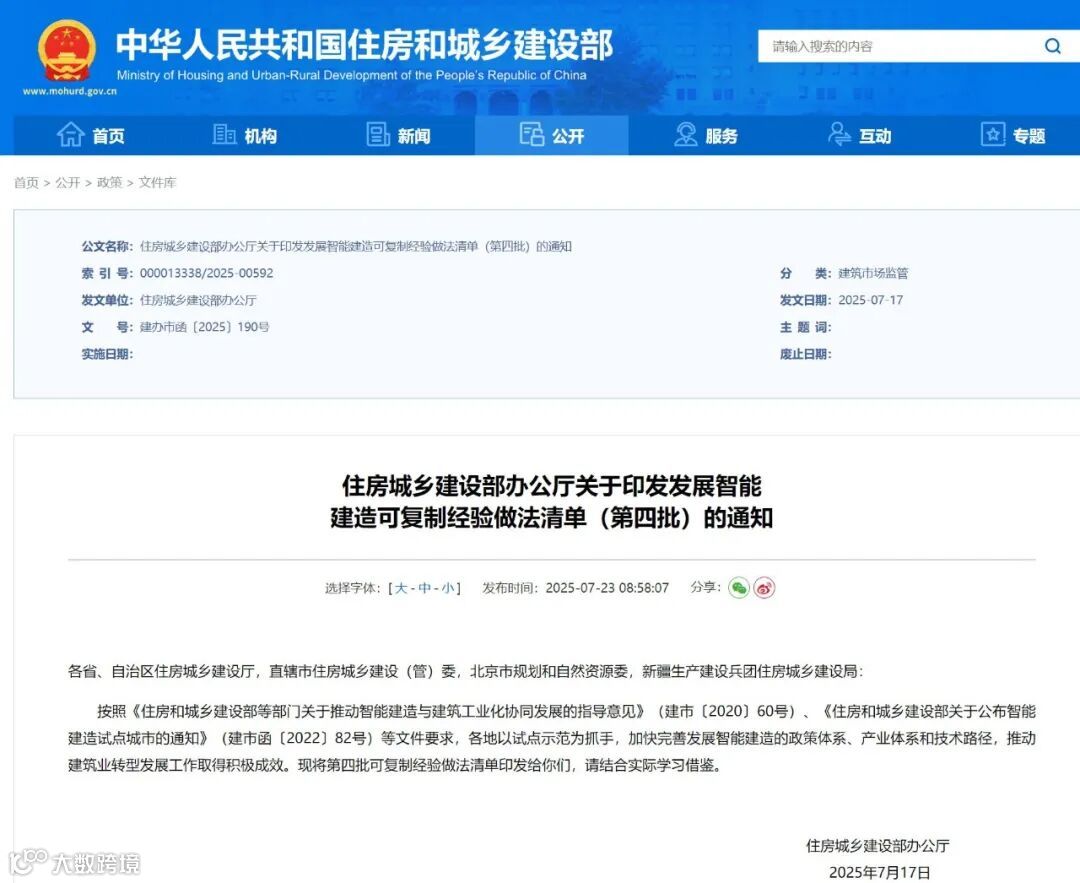Click the index number 000013338/2025-00592
The image size is (1080, 883).
[x=207, y=273]
